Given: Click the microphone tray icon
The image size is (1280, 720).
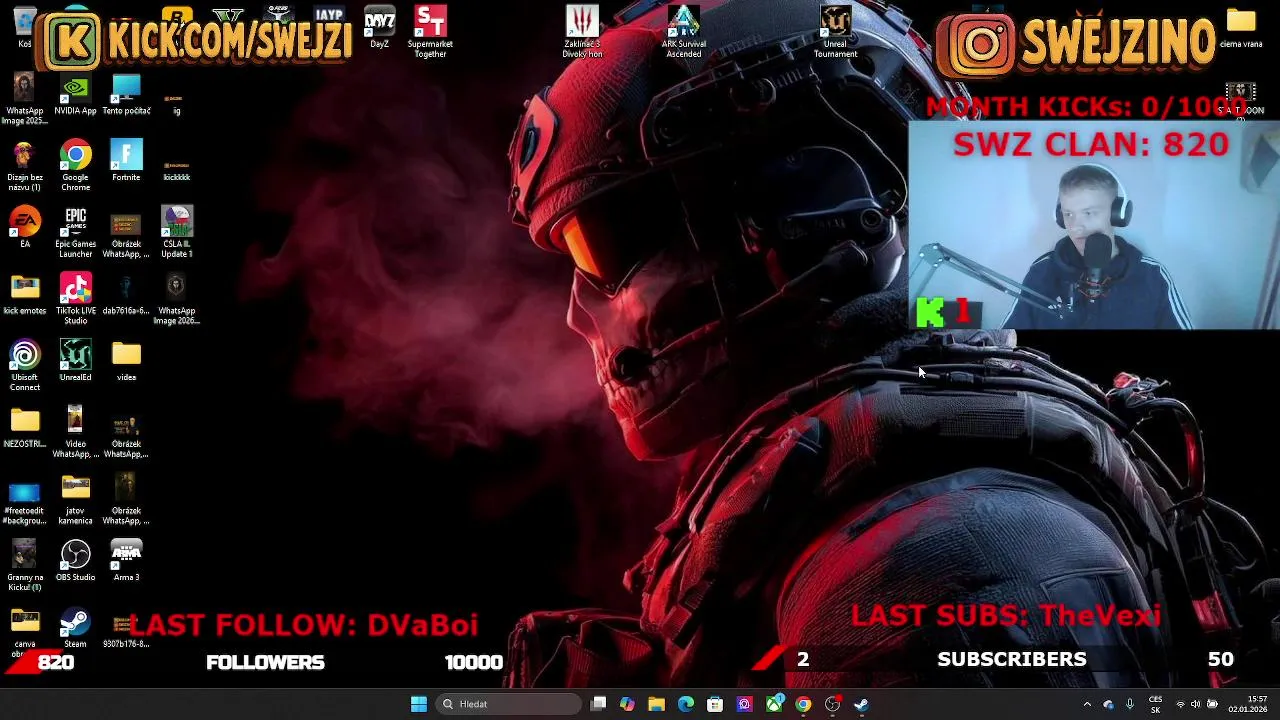Looking at the screenshot, I should pyautogui.click(x=1130, y=704).
